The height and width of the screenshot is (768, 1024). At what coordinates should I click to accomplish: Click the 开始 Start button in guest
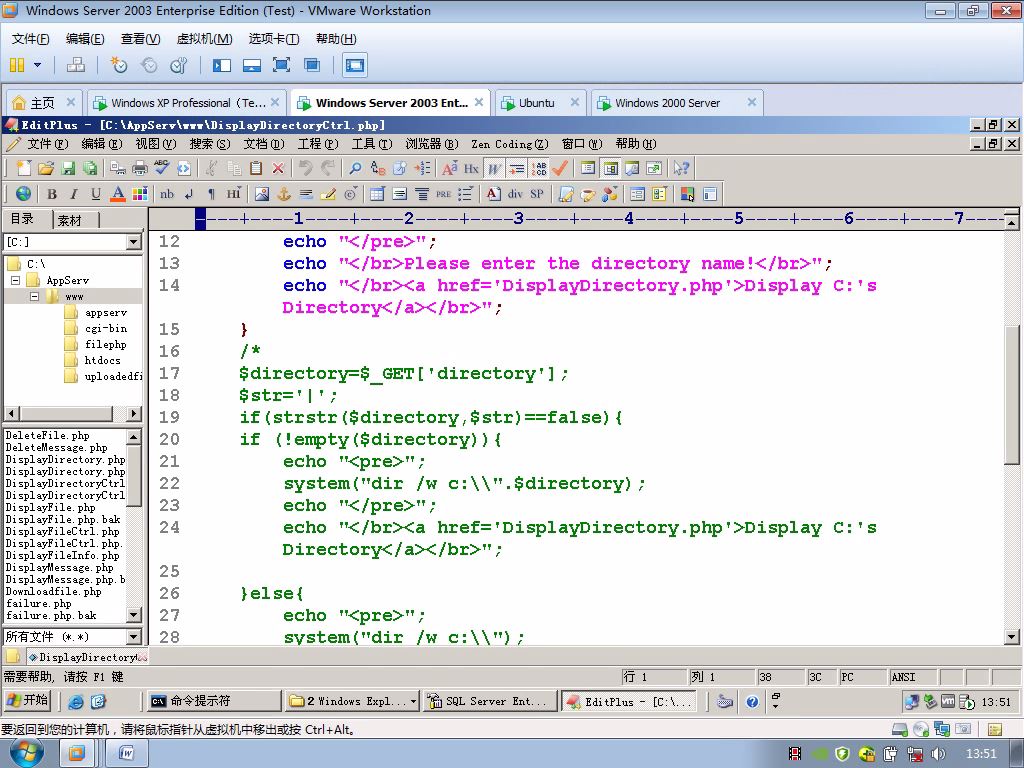point(27,701)
